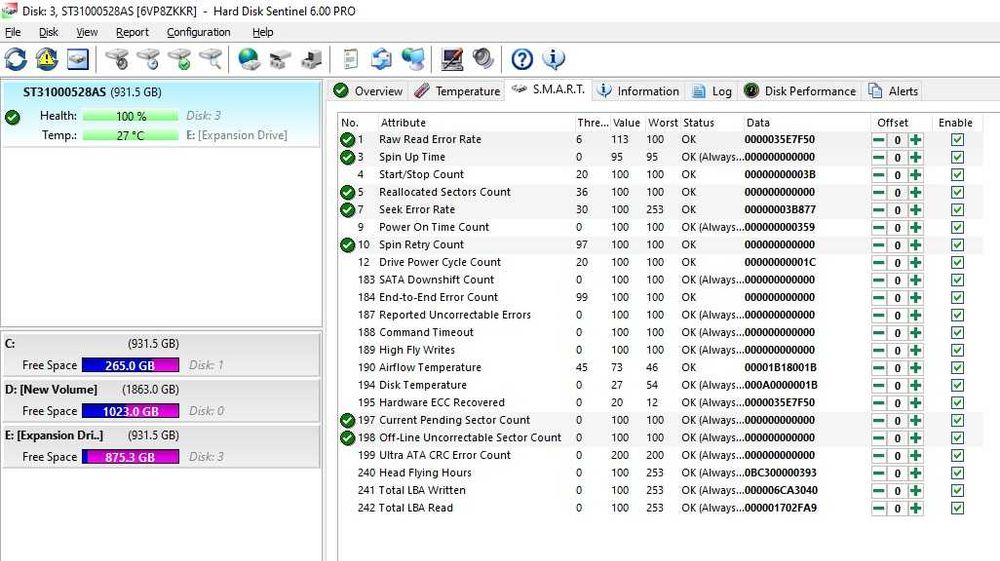Viewport: 1000px width, 561px height.
Task: Click E: free space 875.3 GB bar
Action: (x=131, y=457)
